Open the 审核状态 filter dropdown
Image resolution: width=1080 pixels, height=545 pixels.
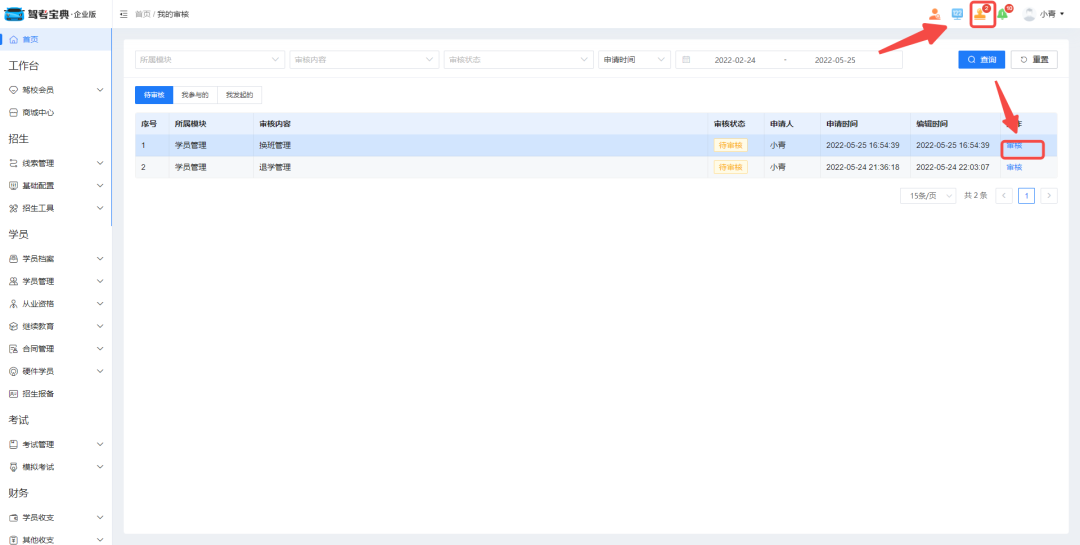coord(519,60)
